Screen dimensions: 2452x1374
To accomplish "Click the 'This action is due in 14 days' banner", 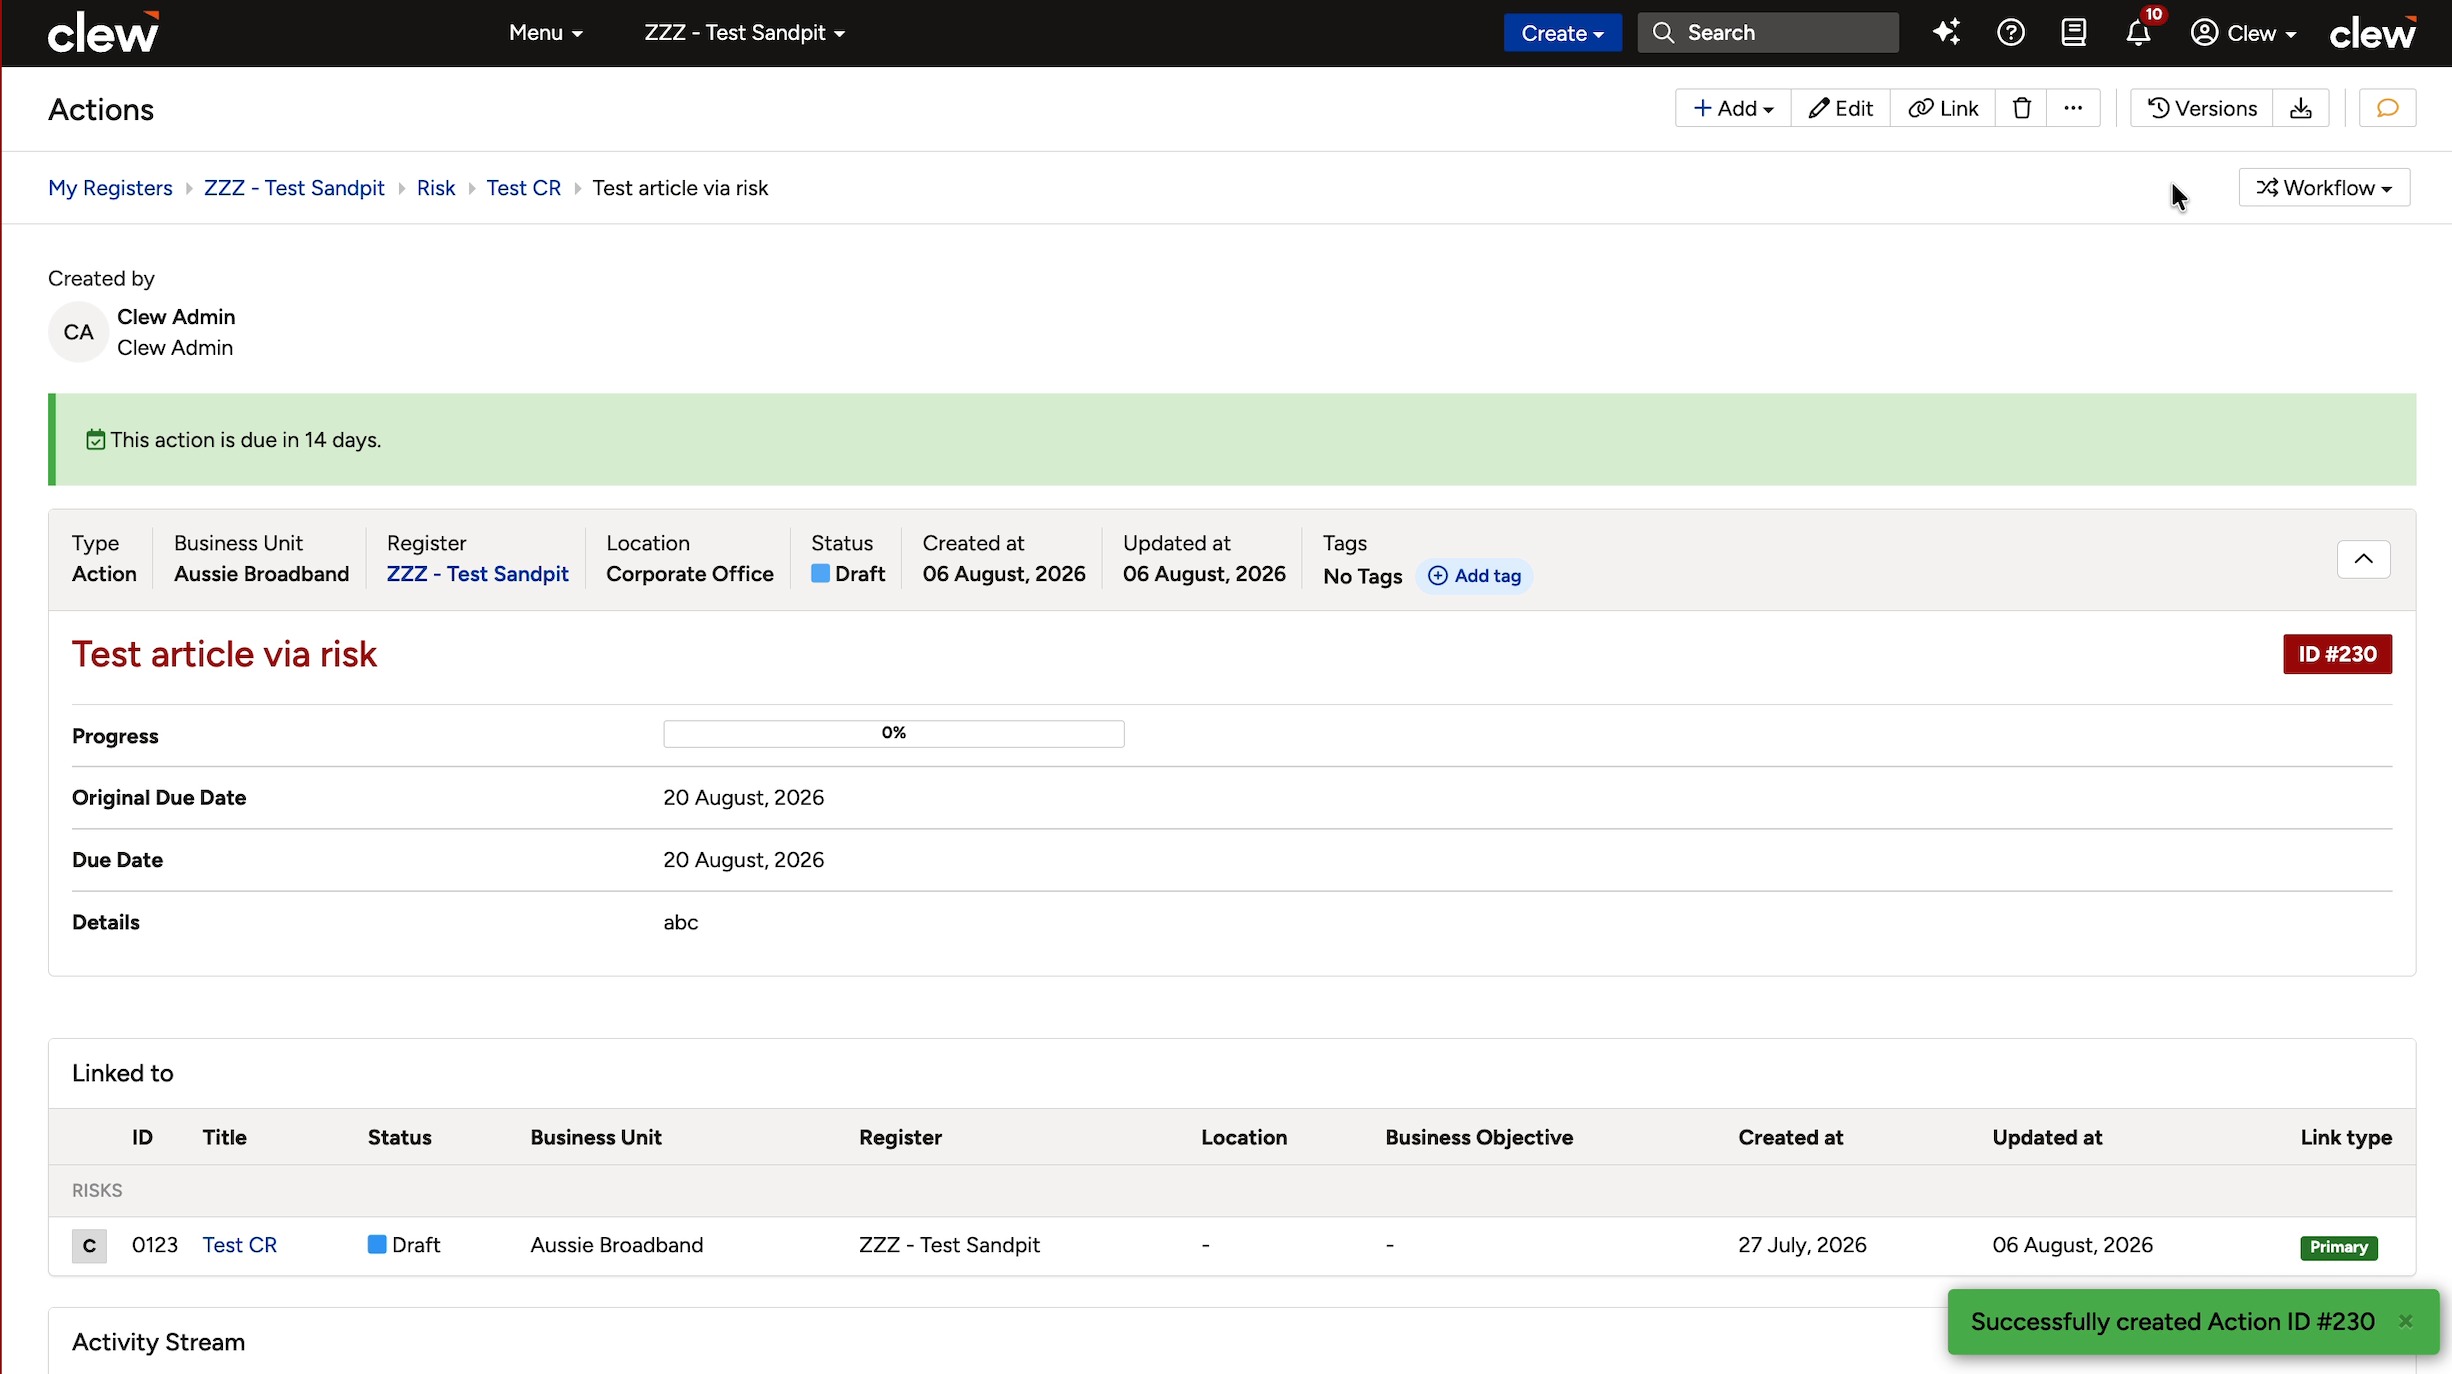I will coord(1232,439).
